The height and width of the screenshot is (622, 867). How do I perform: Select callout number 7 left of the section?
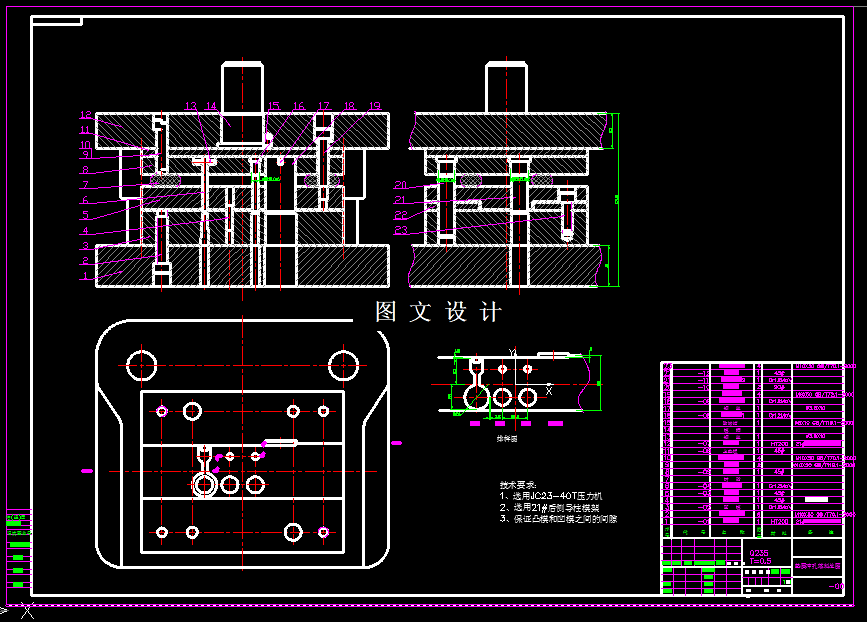tap(85, 185)
